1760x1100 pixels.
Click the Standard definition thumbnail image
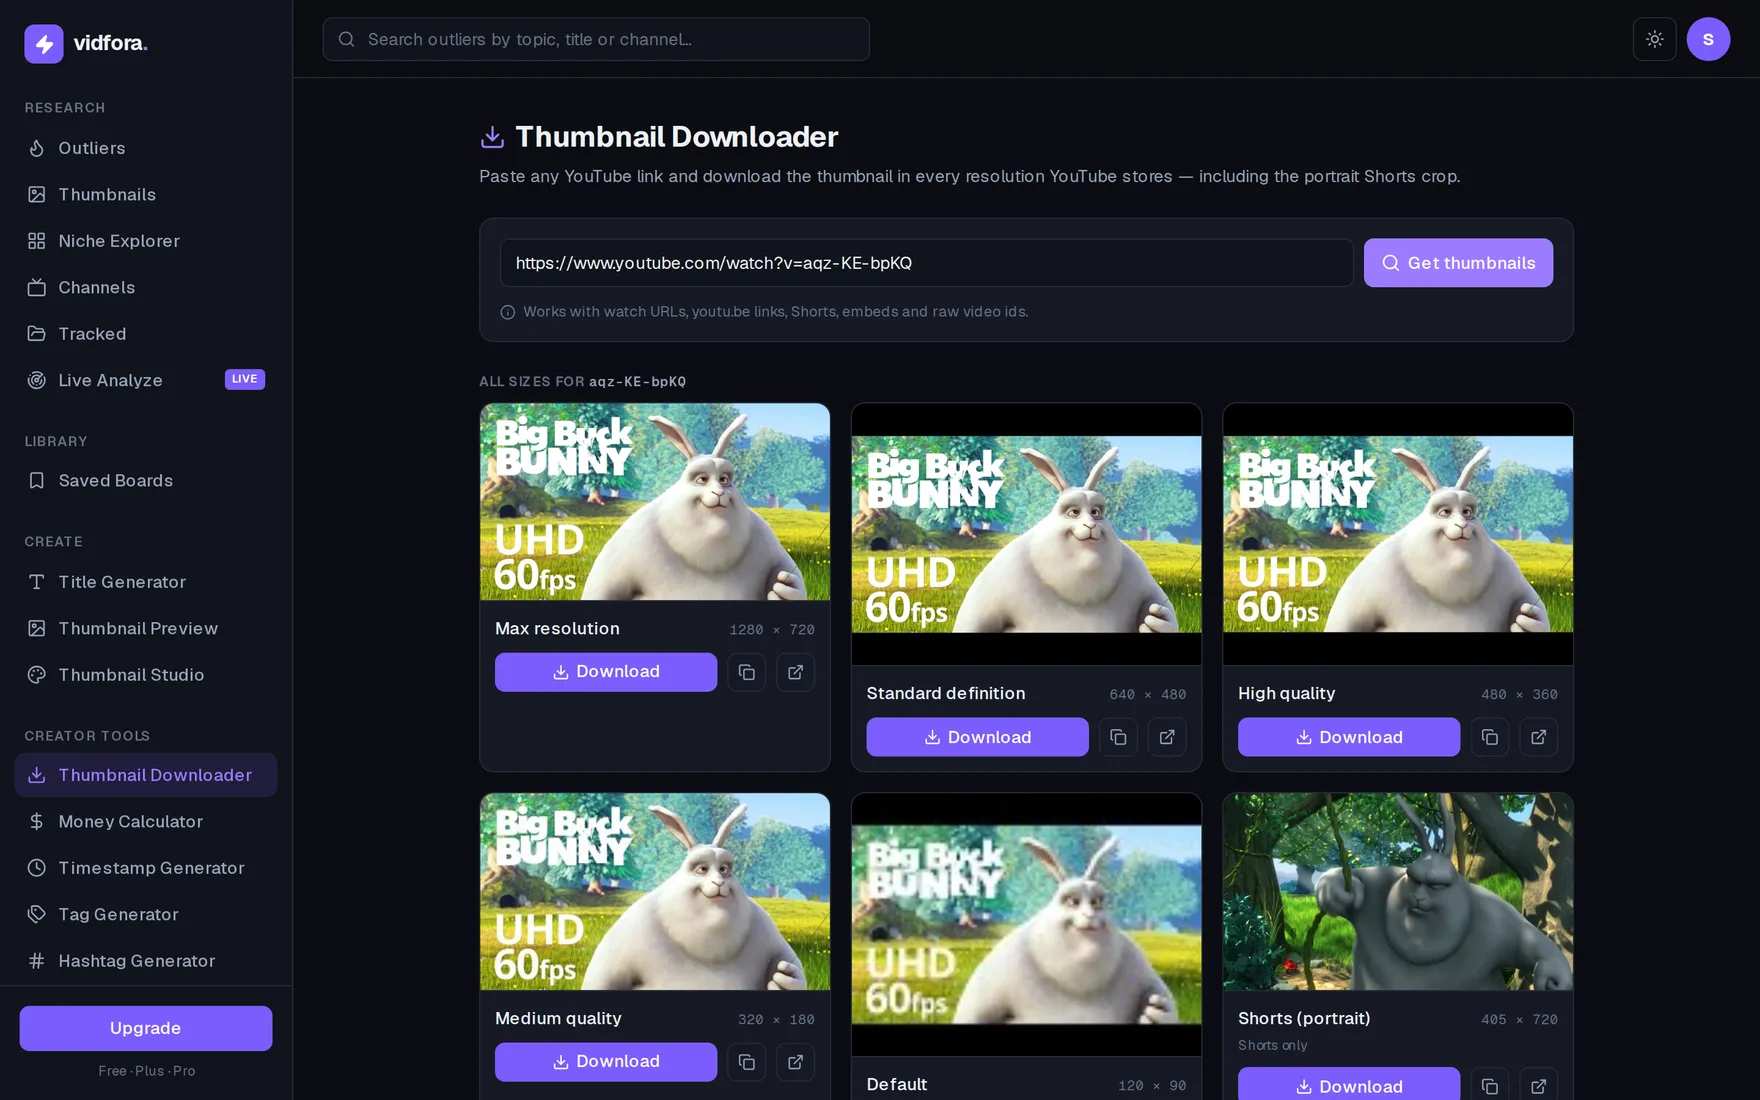tap(1026, 534)
